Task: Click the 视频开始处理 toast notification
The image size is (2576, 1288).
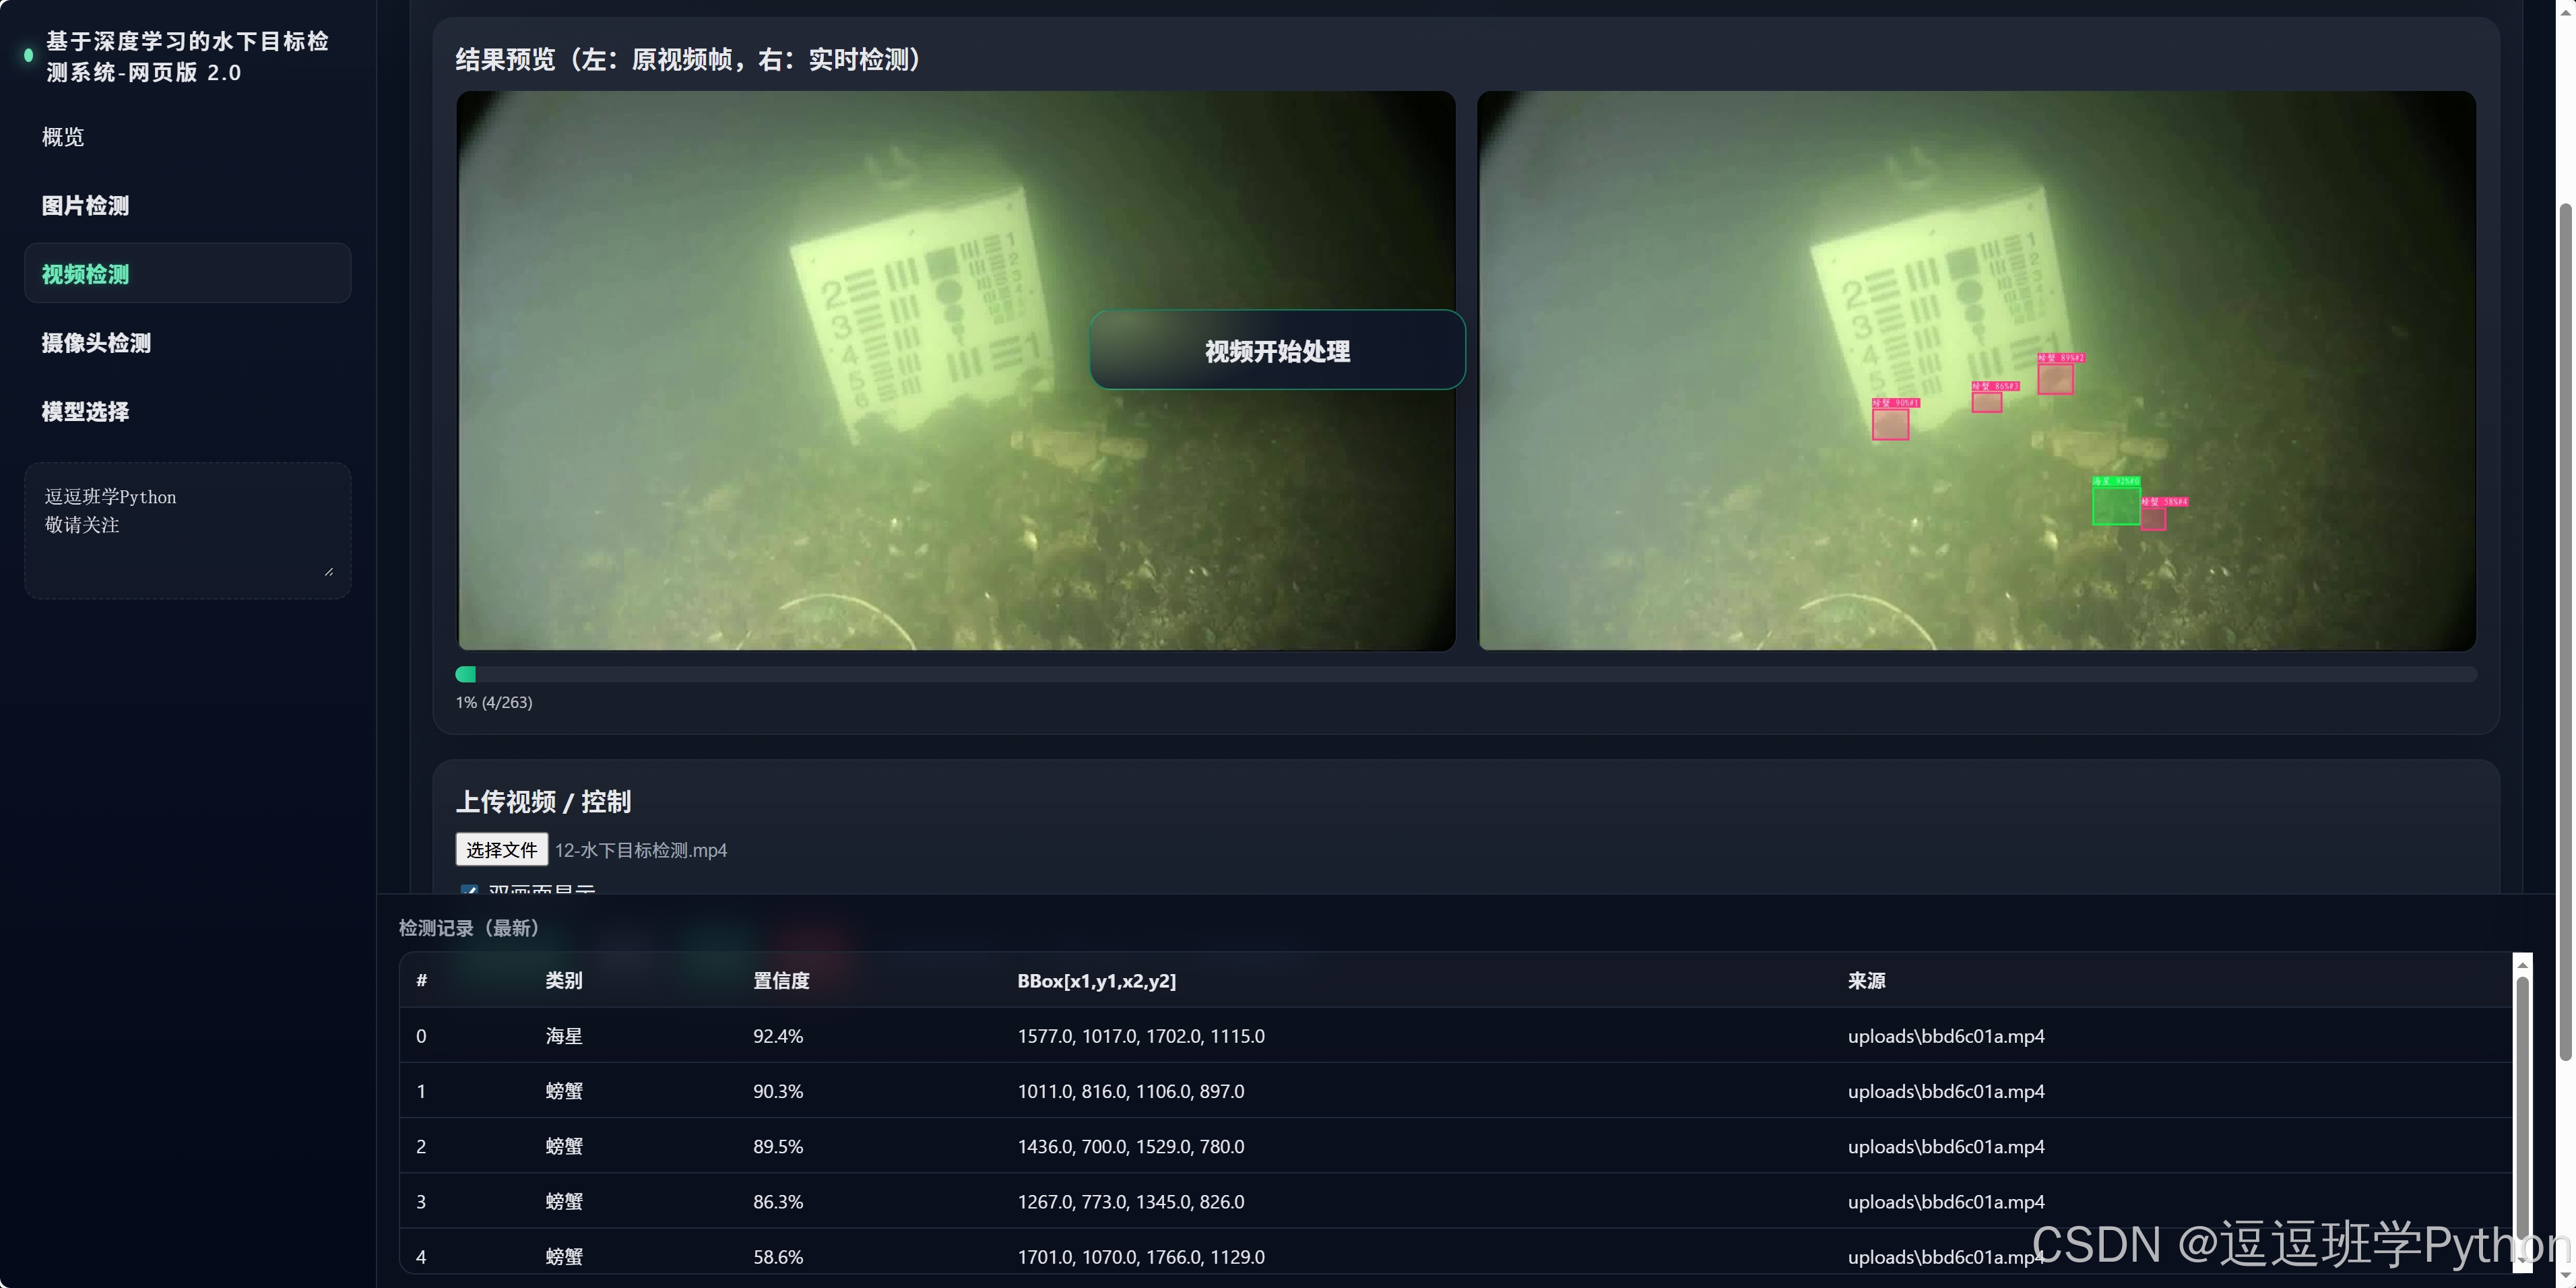Action: click(x=1277, y=351)
